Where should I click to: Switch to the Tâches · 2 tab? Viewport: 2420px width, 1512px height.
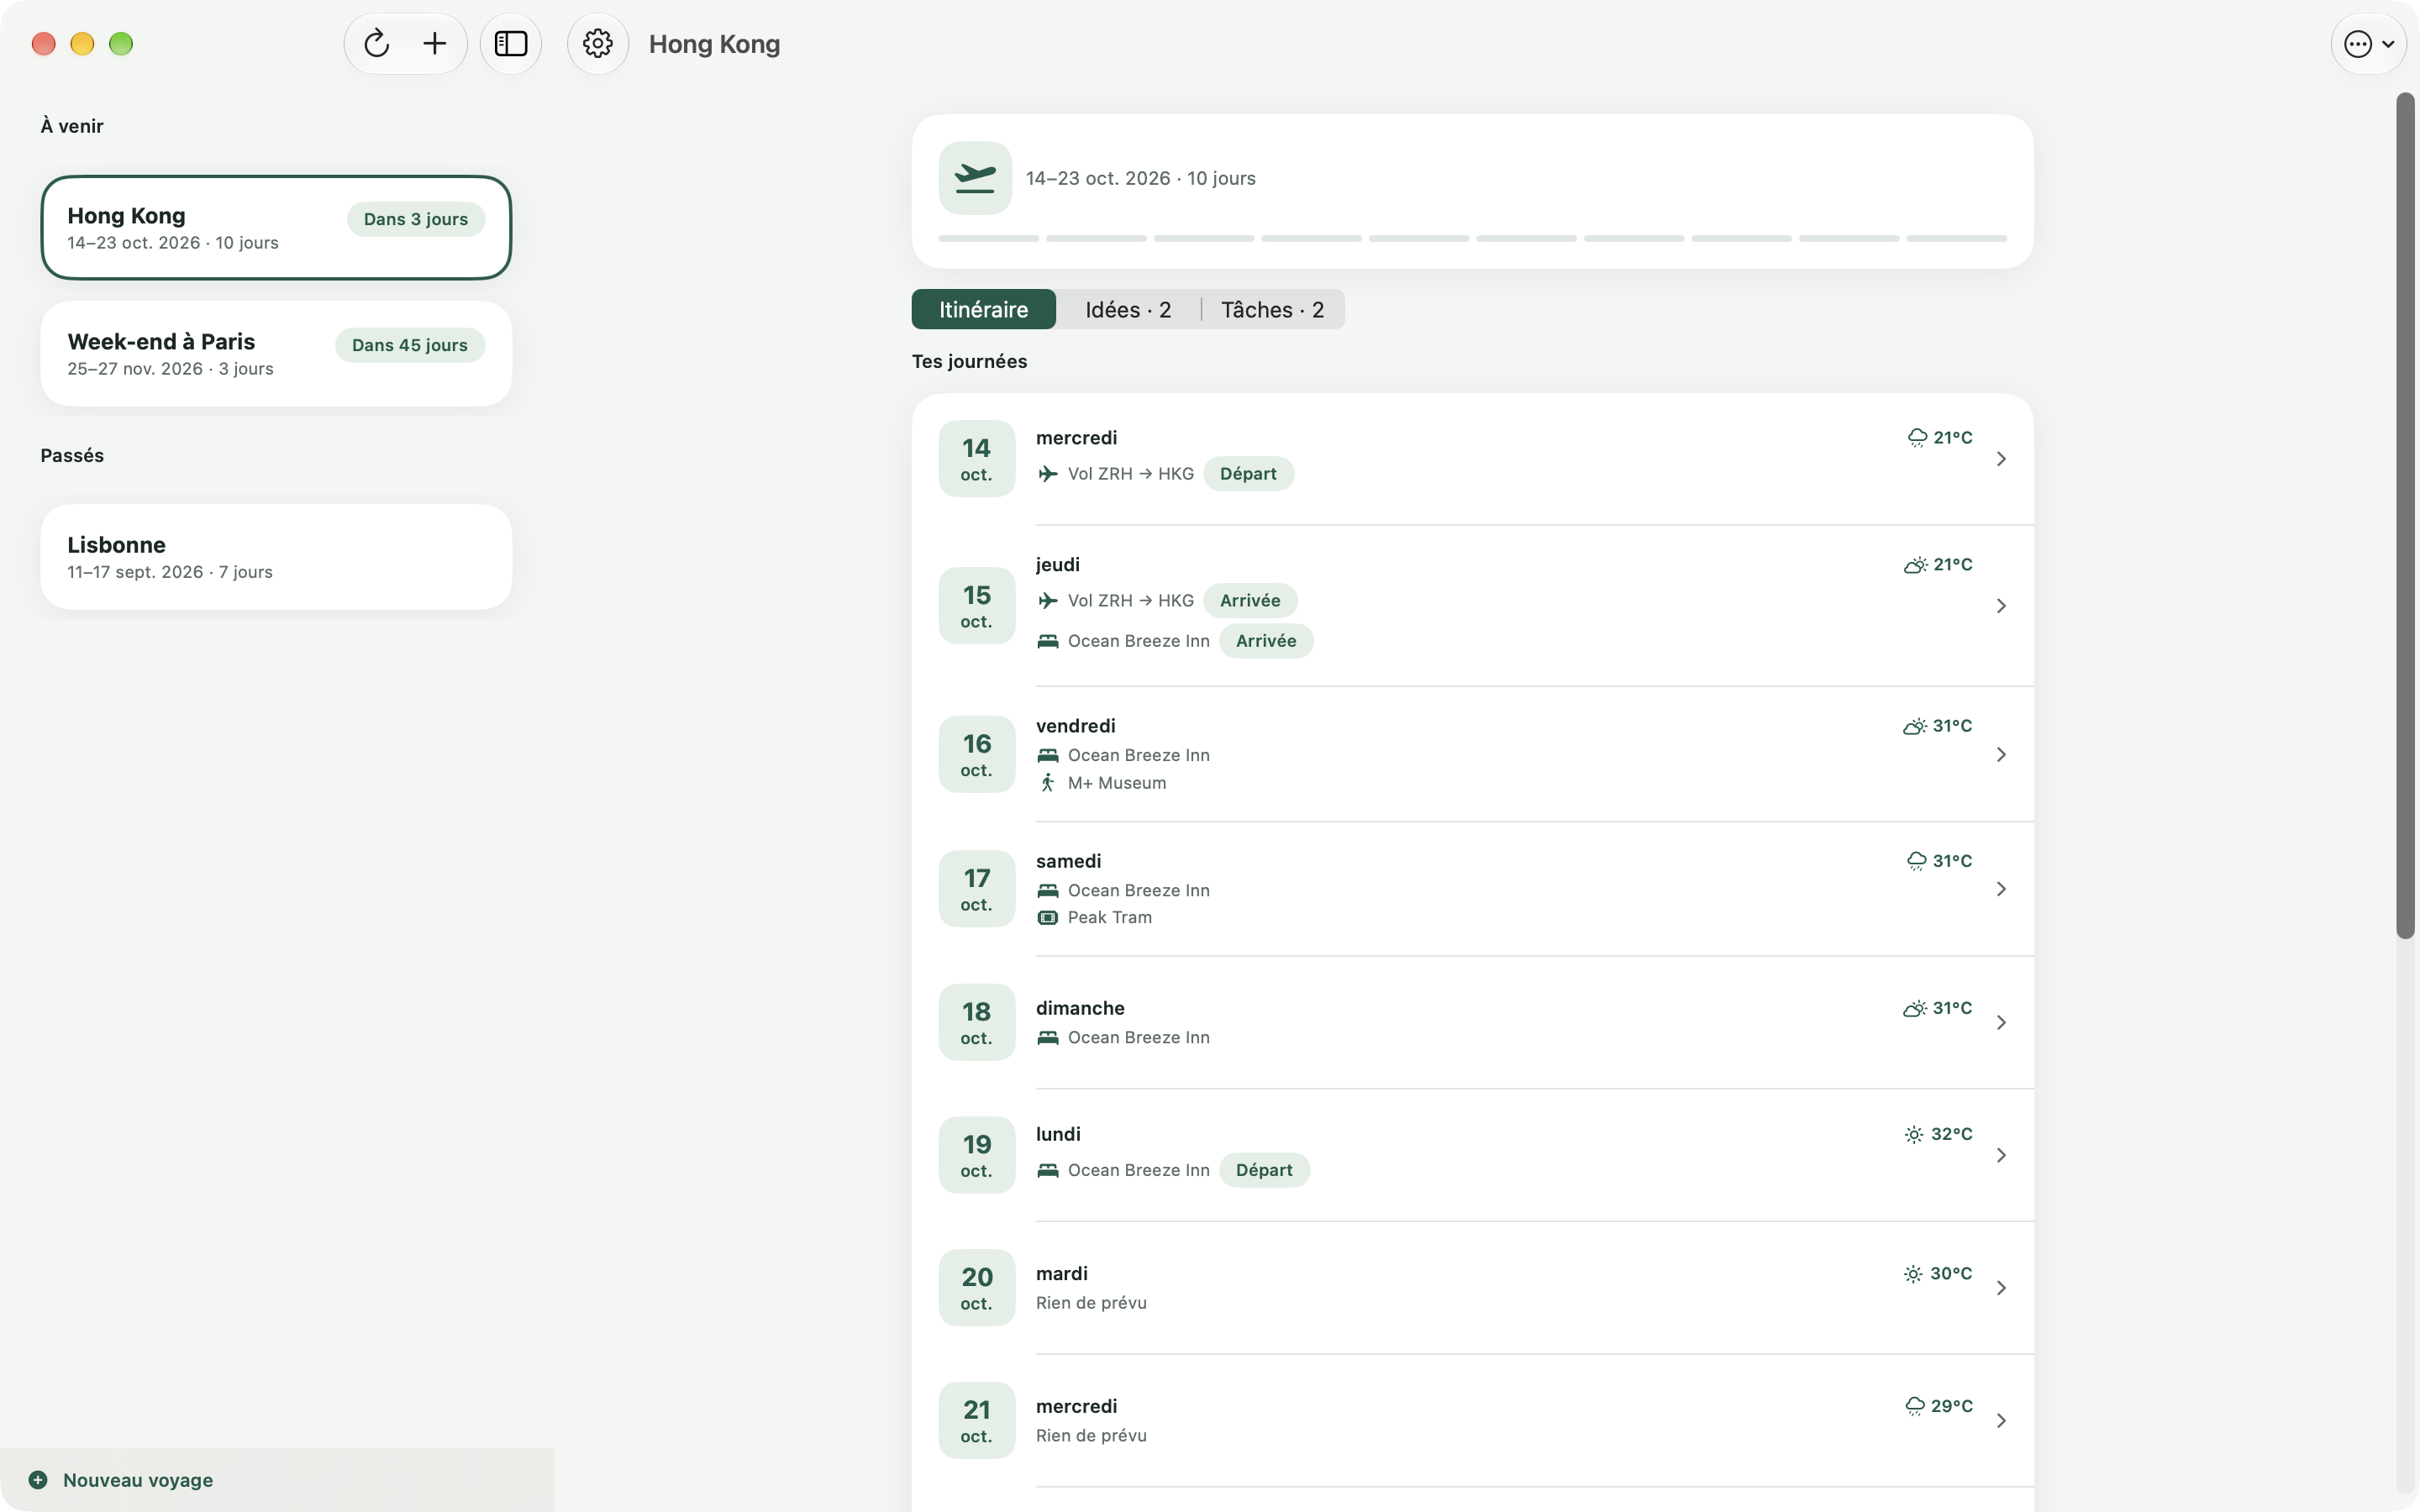click(x=1272, y=309)
